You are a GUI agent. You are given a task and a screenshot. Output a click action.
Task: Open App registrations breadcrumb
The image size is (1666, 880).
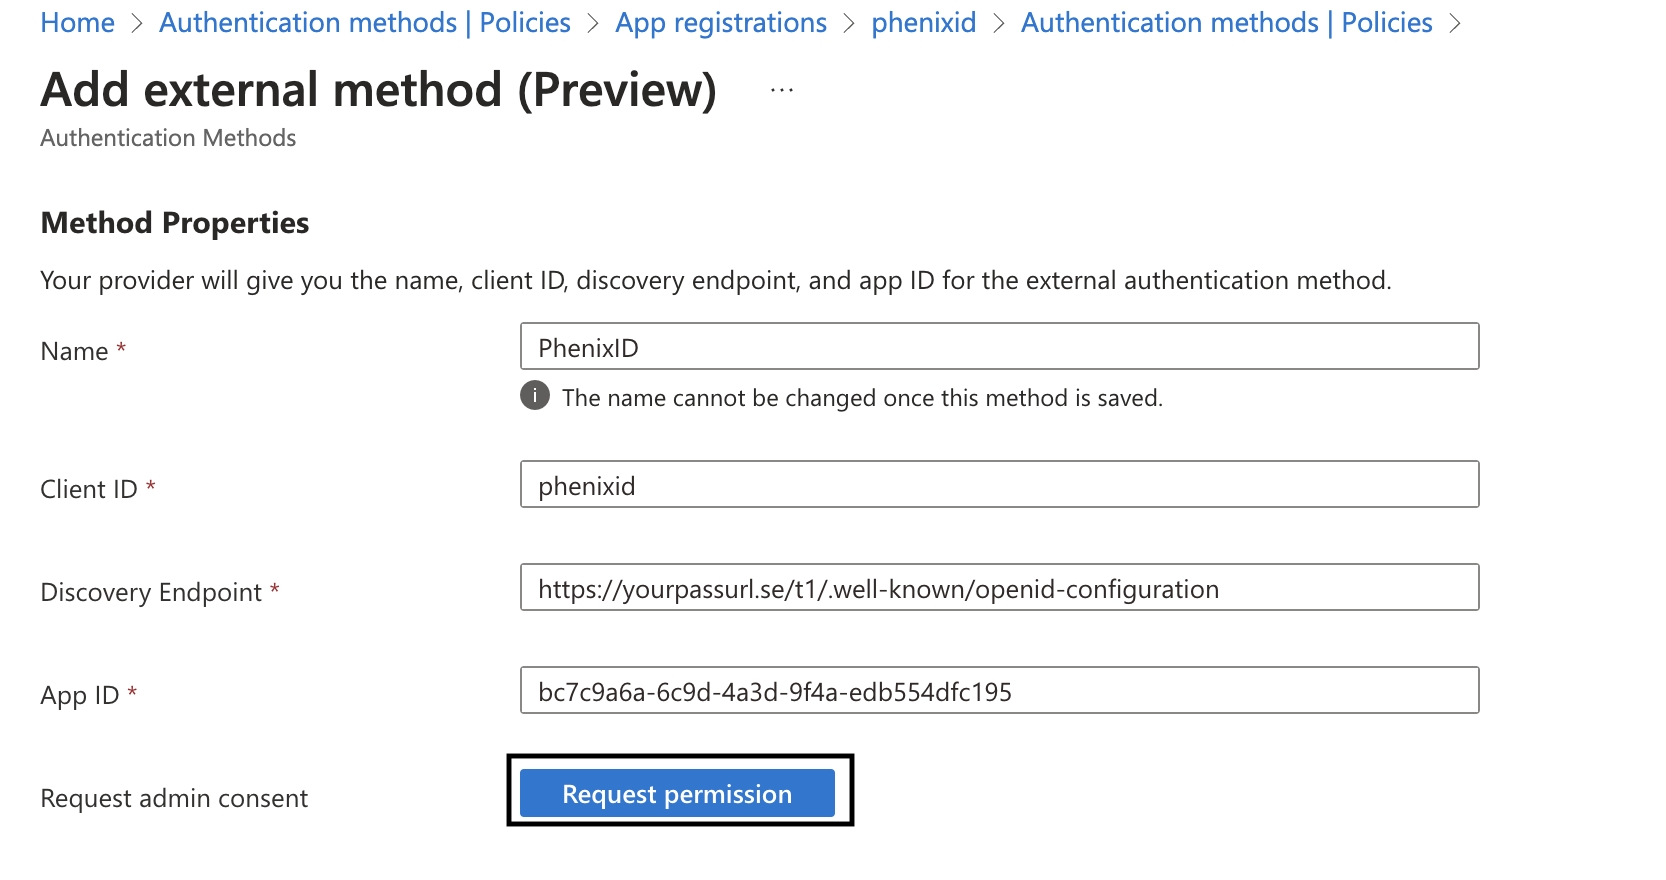pos(721,22)
